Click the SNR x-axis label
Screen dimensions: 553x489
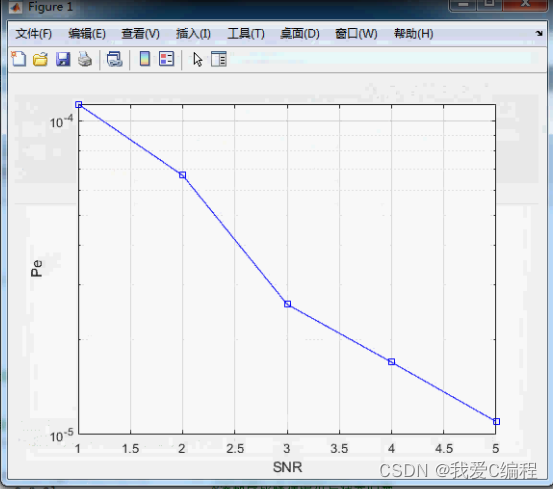click(x=287, y=467)
